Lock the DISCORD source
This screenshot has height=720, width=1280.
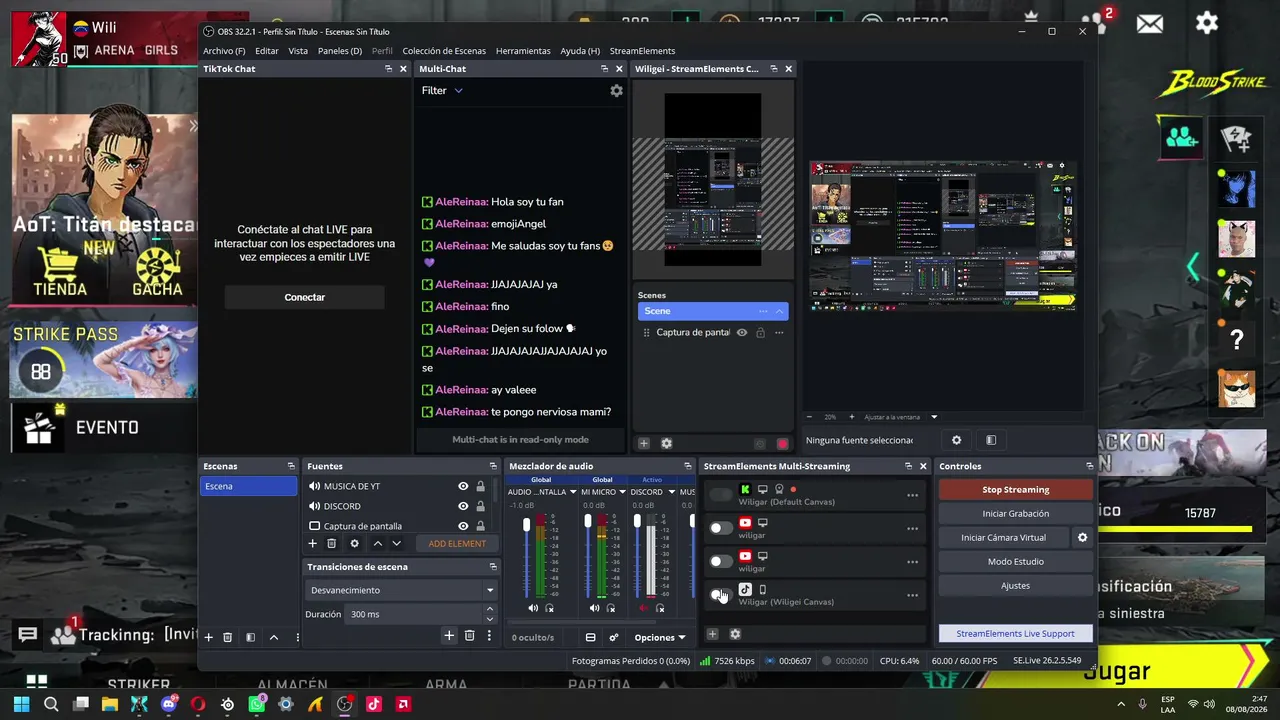coord(480,506)
